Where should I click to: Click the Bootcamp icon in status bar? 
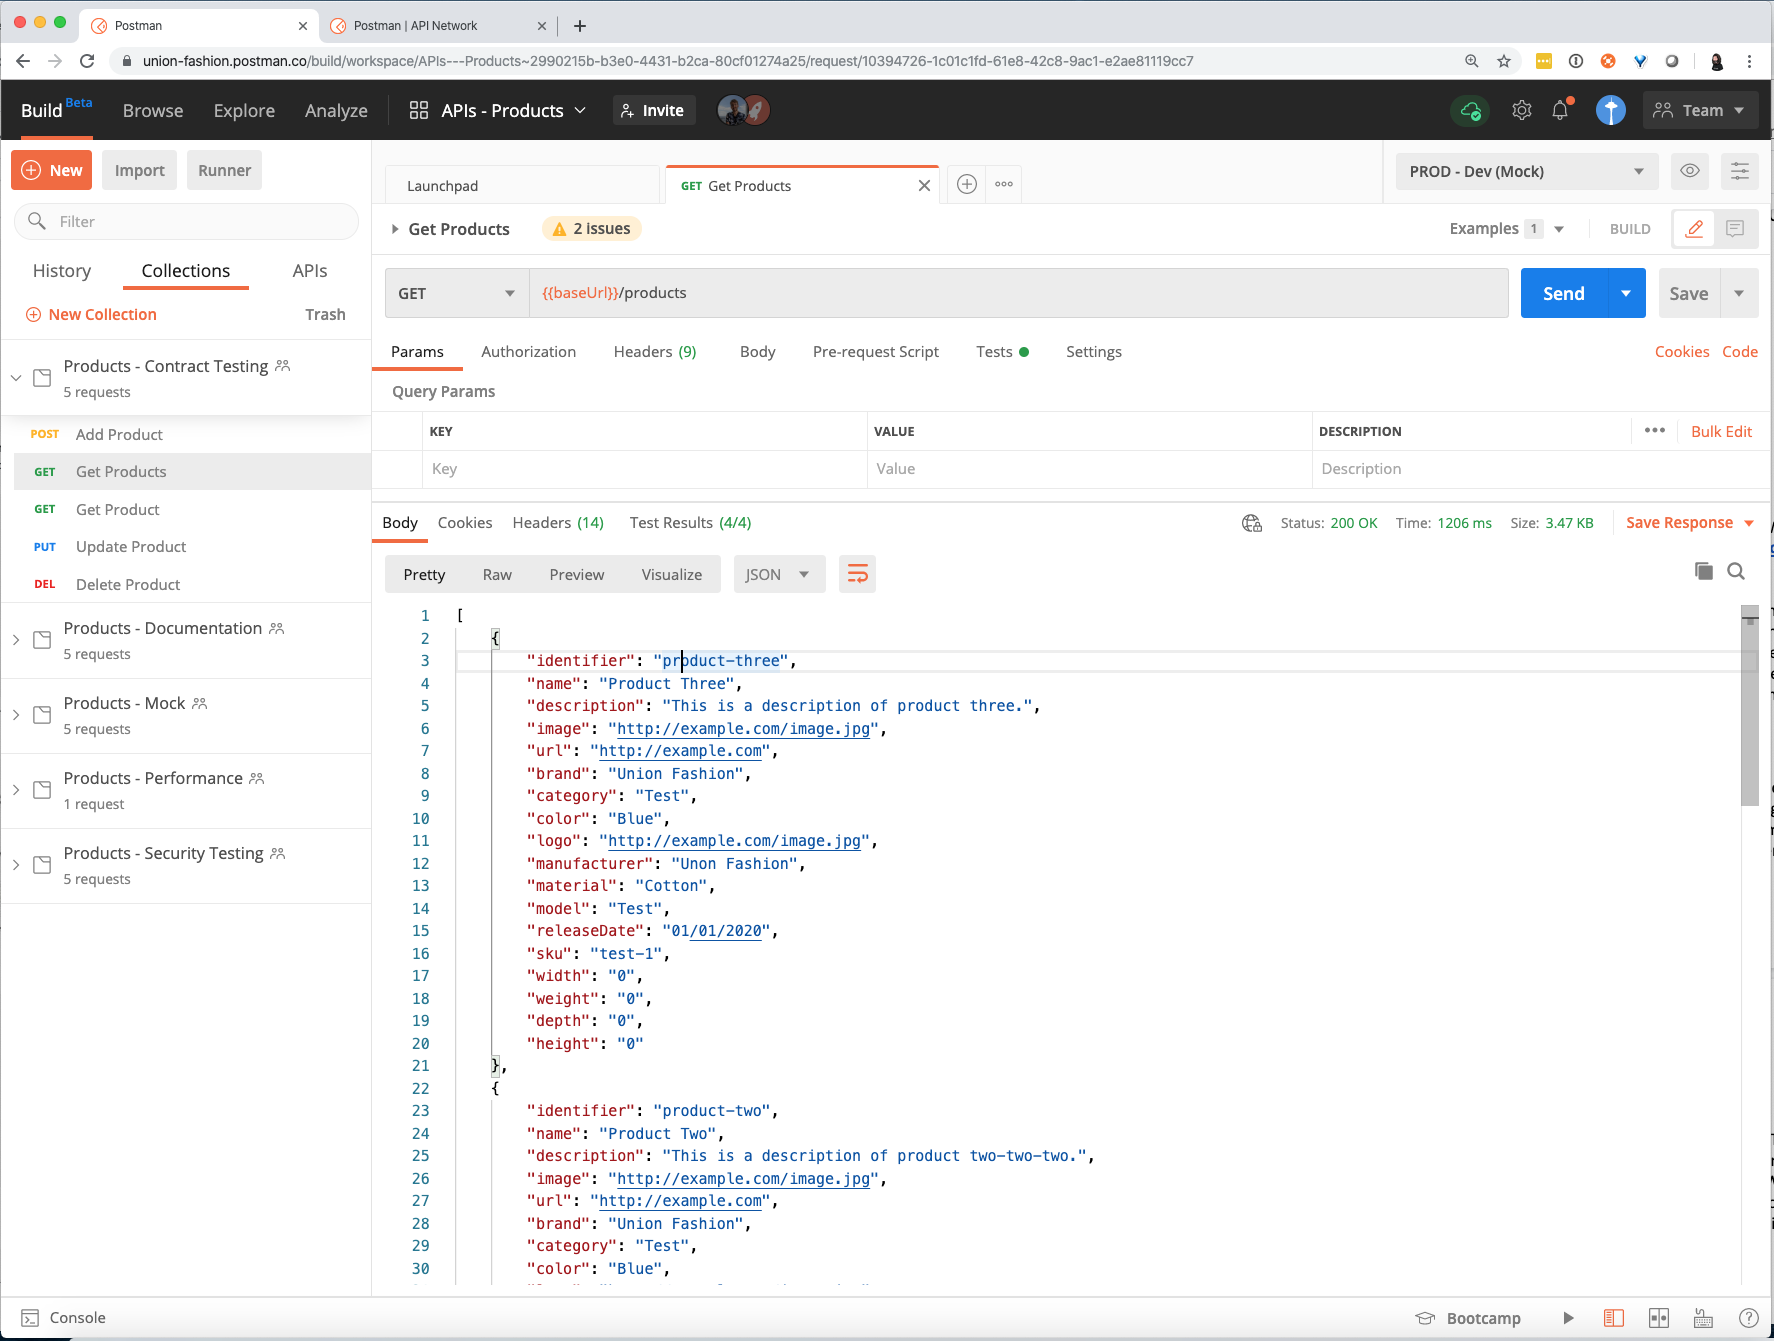1425,1318
